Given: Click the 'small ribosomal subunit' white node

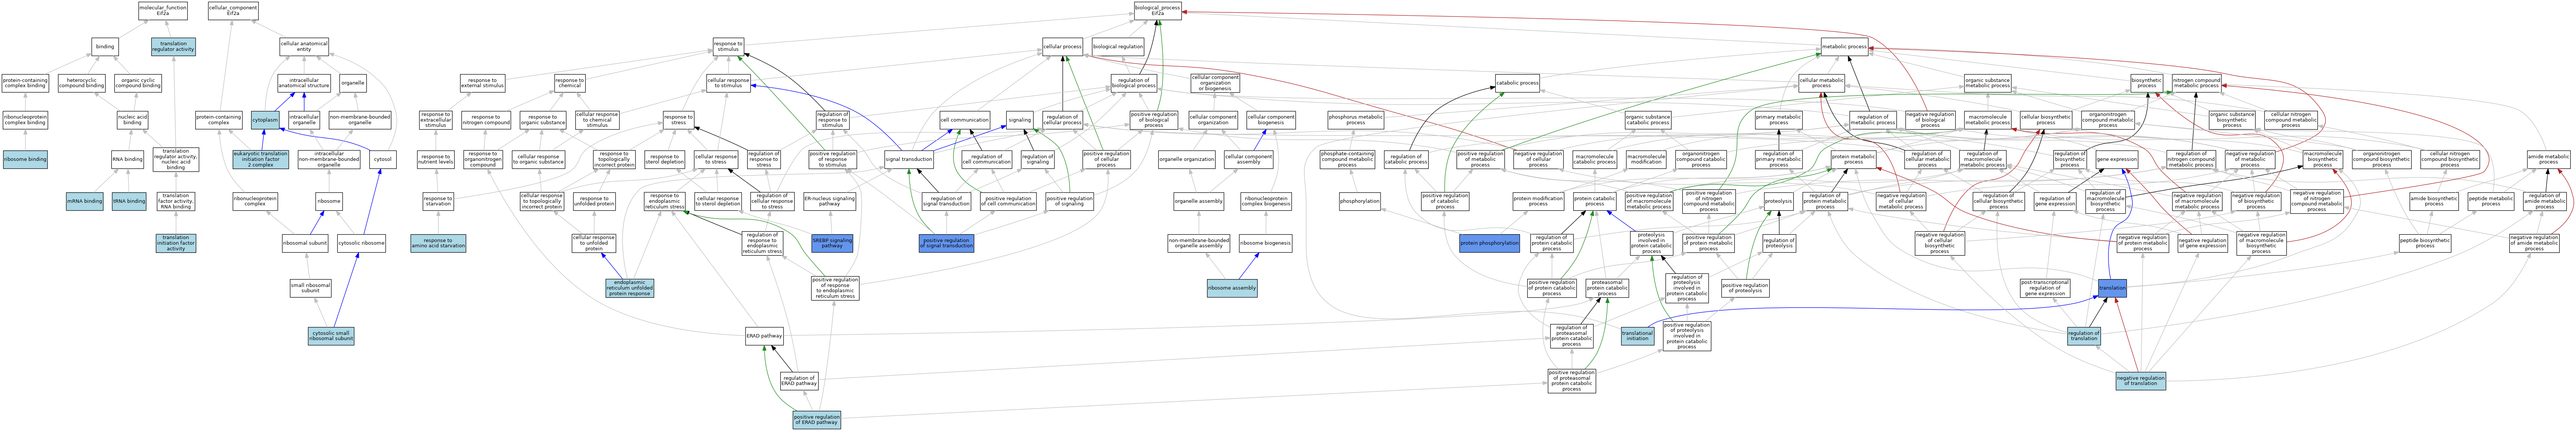Looking at the screenshot, I should (x=311, y=288).
